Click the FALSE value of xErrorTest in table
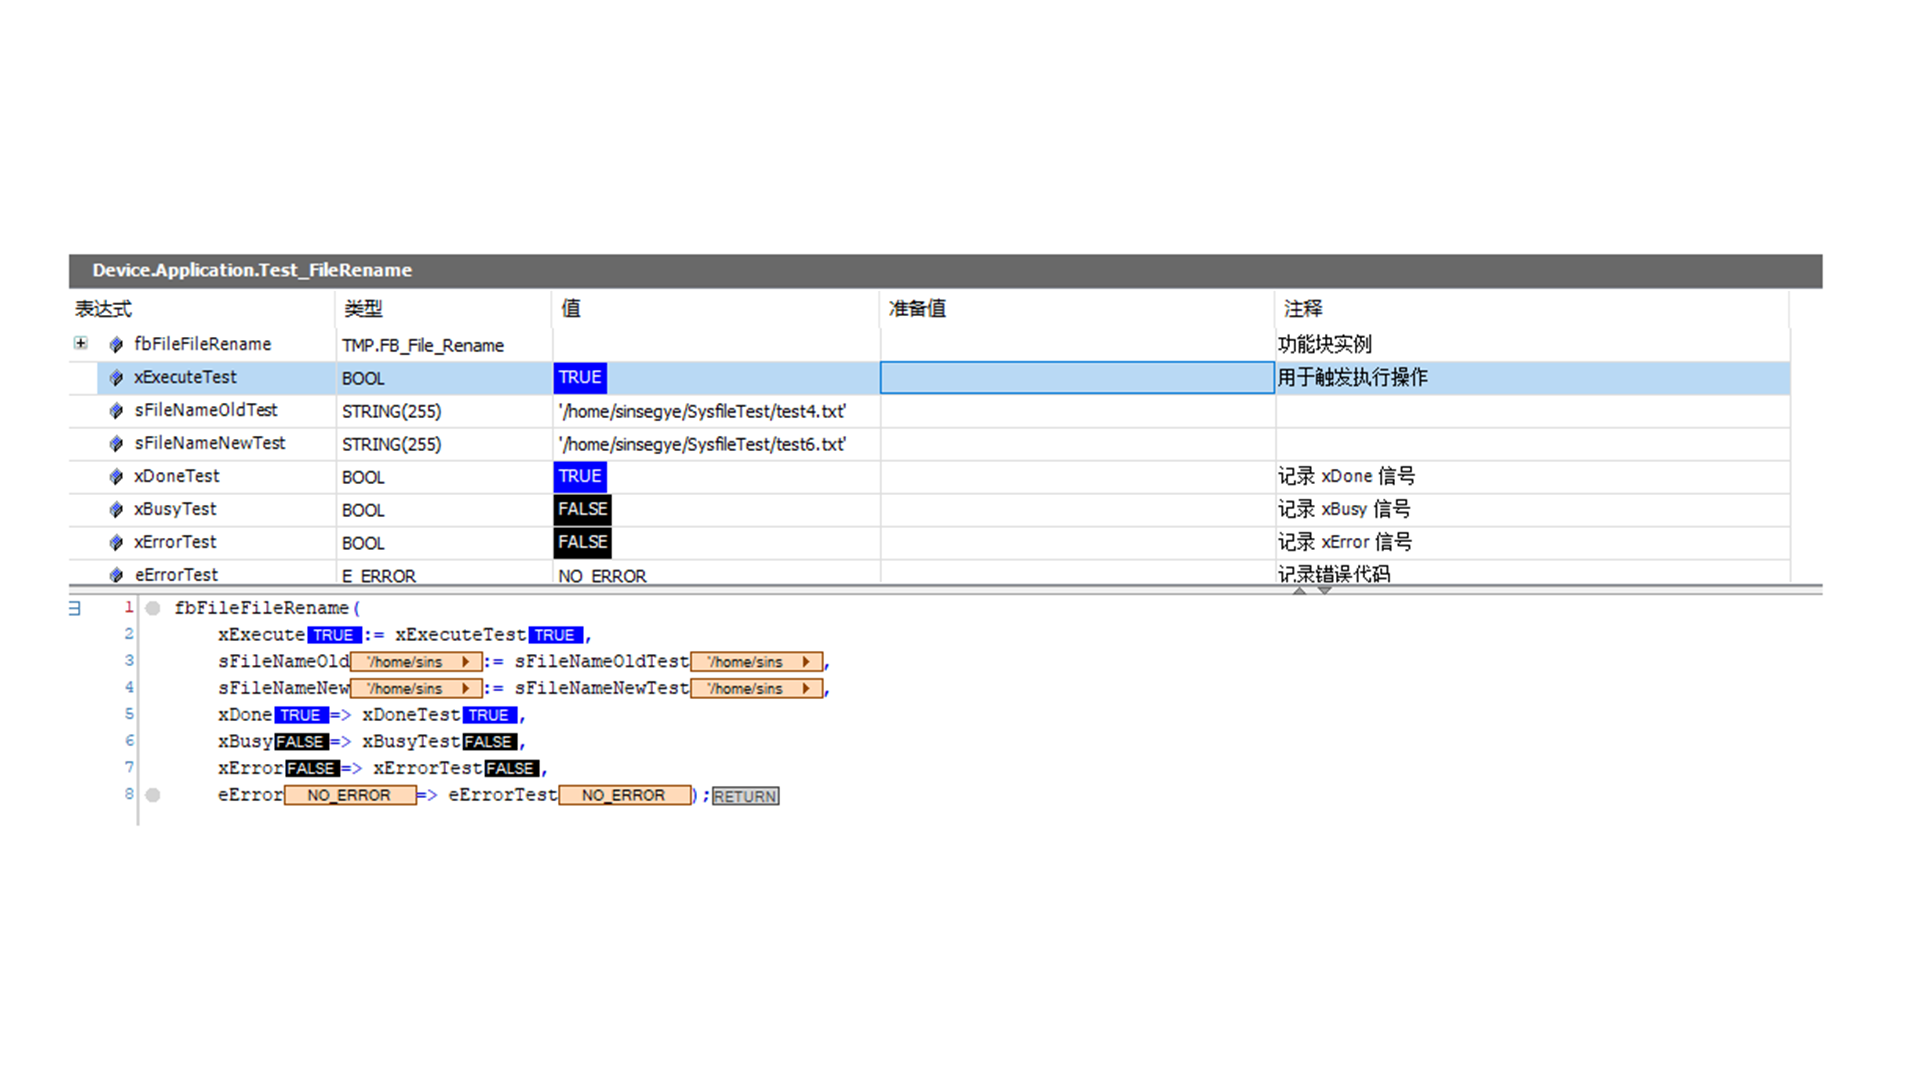This screenshot has width=1920, height=1080. tap(583, 542)
